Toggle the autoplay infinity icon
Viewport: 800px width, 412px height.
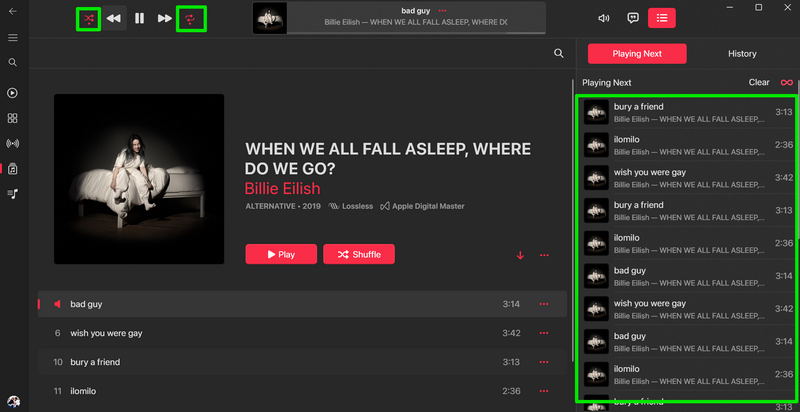point(787,83)
